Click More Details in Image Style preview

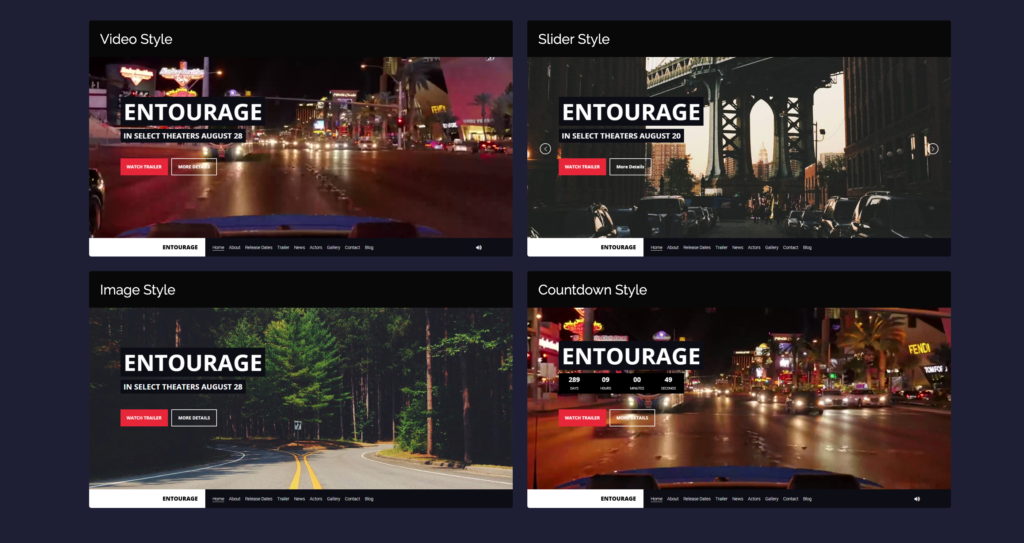pos(194,418)
